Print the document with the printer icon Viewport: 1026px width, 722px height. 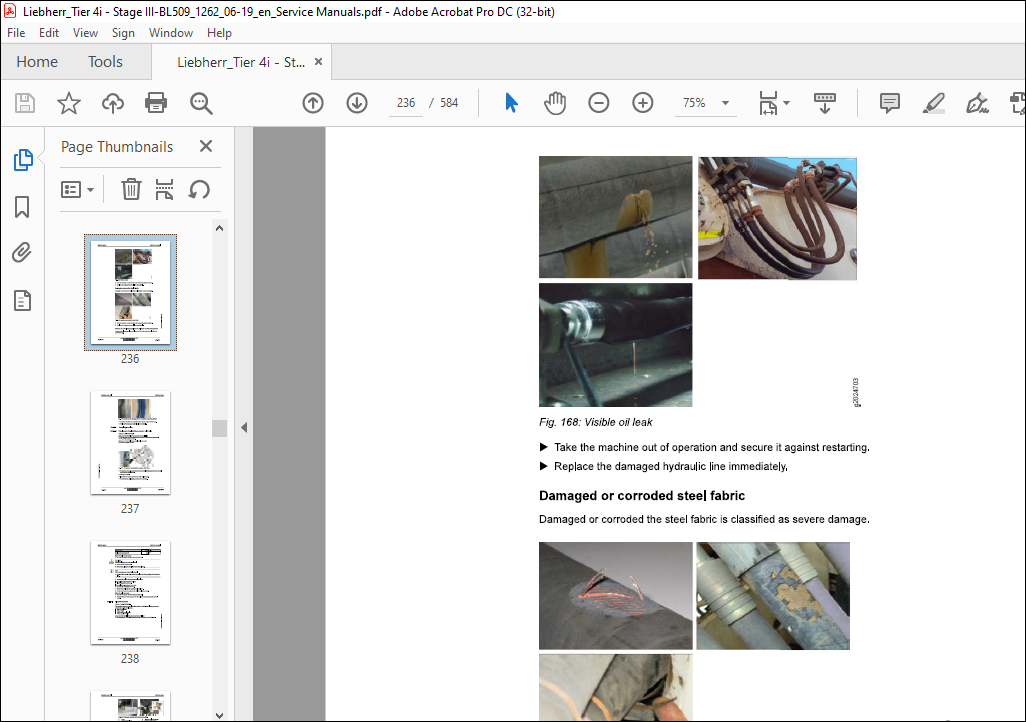tap(156, 103)
